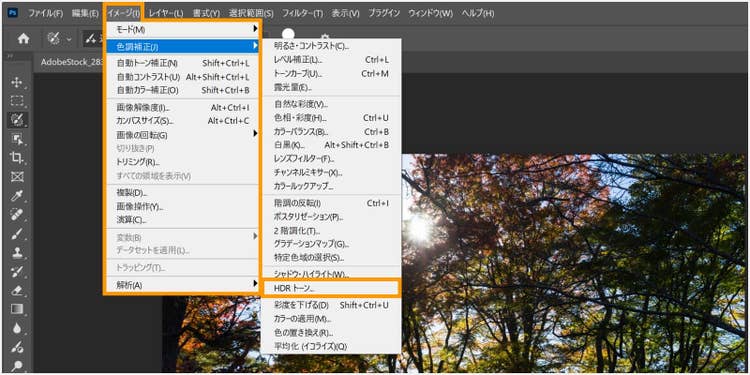Choose シャドウ・ハイライト(W)

tap(331, 275)
